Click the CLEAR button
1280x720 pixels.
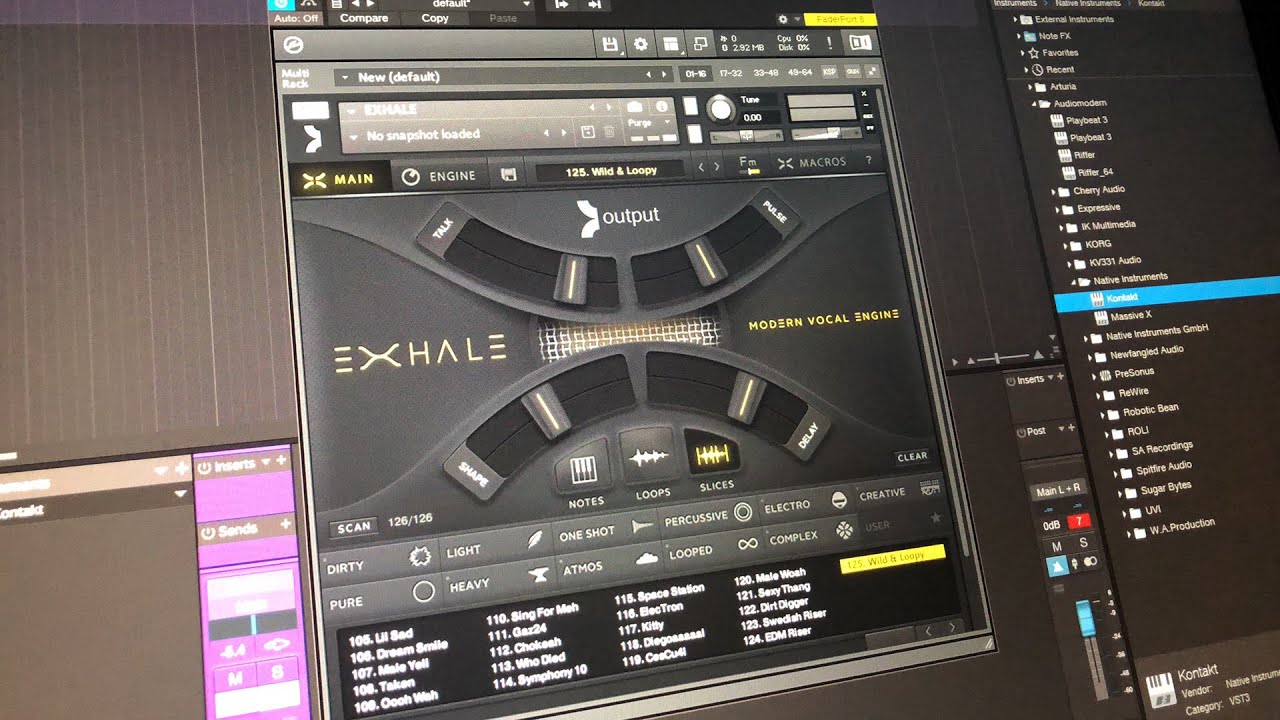(x=912, y=456)
